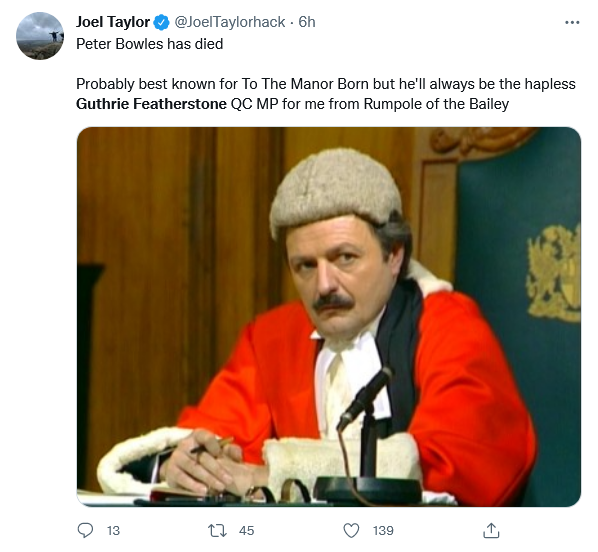Open the three-dot more options menu
The image size is (598, 552).
tap(572, 23)
